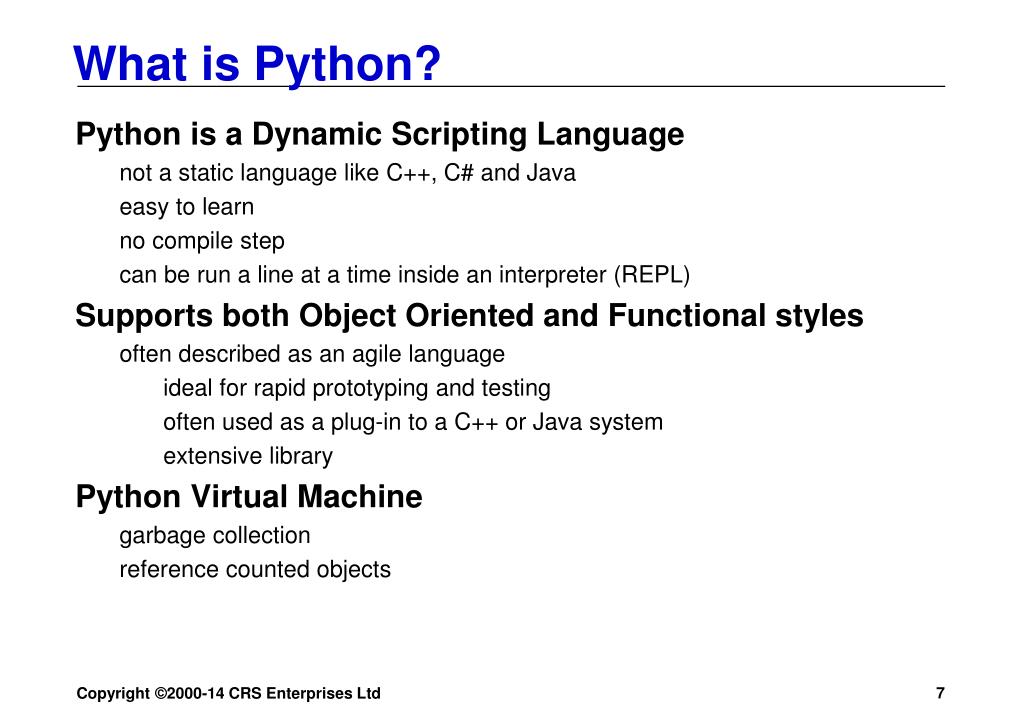
Task: Select the 'Supports both Object Oriented' heading
Action: [x=469, y=316]
